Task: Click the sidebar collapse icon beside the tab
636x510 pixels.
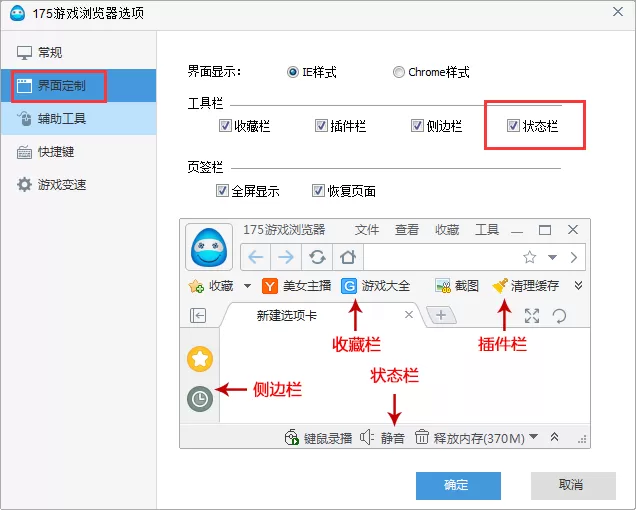Action: tap(198, 315)
